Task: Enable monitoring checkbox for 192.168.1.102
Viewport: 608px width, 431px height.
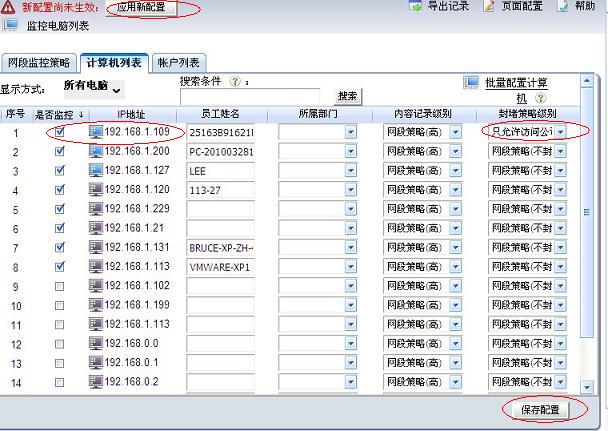Action: pyautogui.click(x=59, y=285)
